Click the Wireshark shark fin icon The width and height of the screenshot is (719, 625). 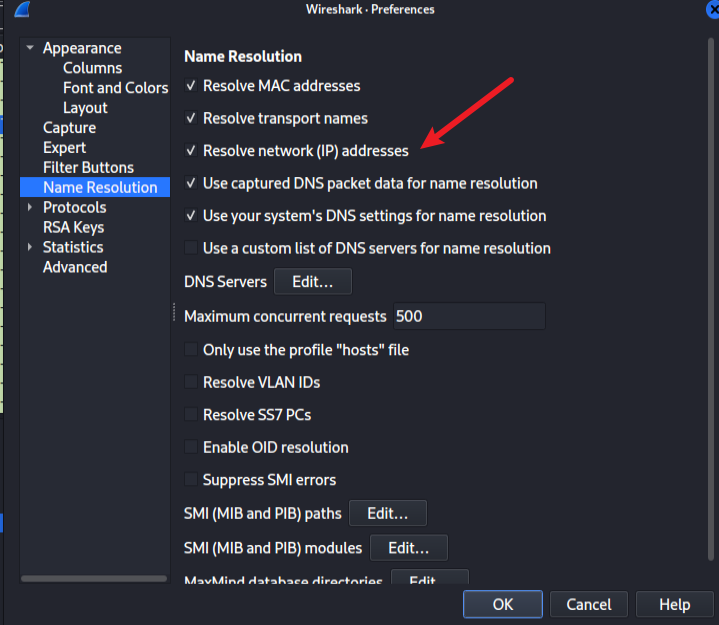click(x=20, y=9)
